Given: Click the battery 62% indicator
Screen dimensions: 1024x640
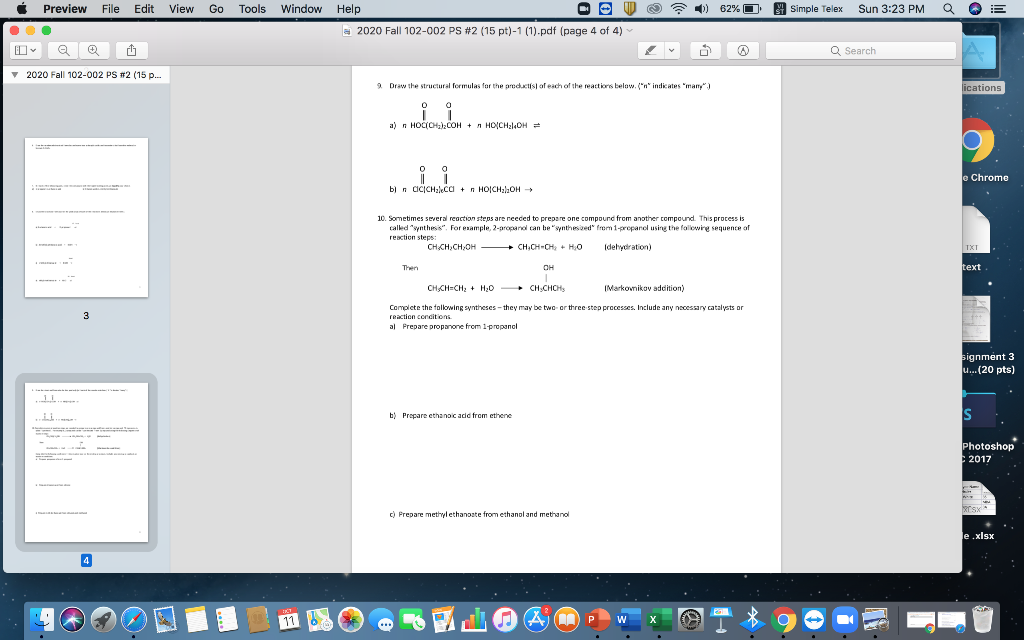Looking at the screenshot, I should [741, 8].
